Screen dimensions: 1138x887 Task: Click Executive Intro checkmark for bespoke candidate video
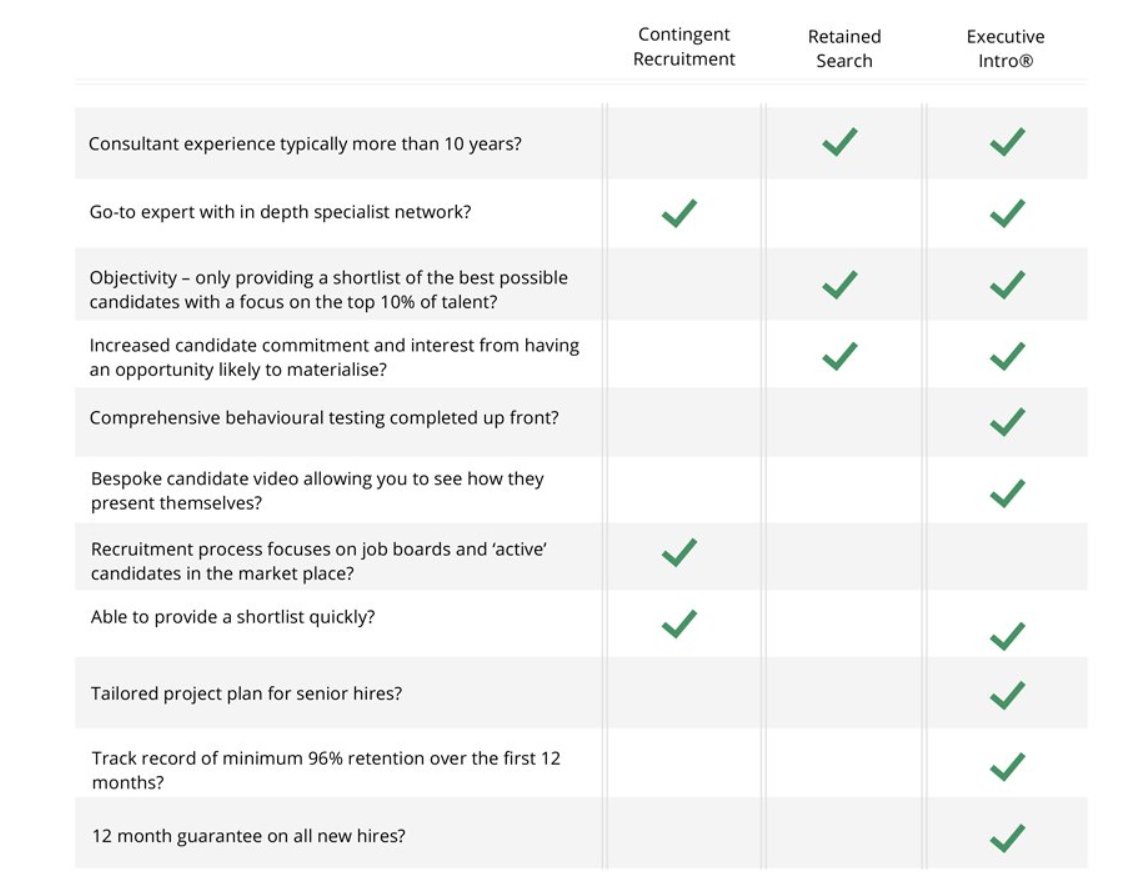[1007, 493]
